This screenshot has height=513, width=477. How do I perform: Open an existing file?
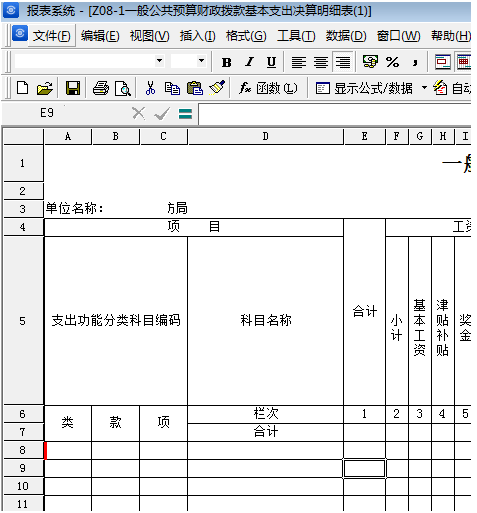pos(45,88)
